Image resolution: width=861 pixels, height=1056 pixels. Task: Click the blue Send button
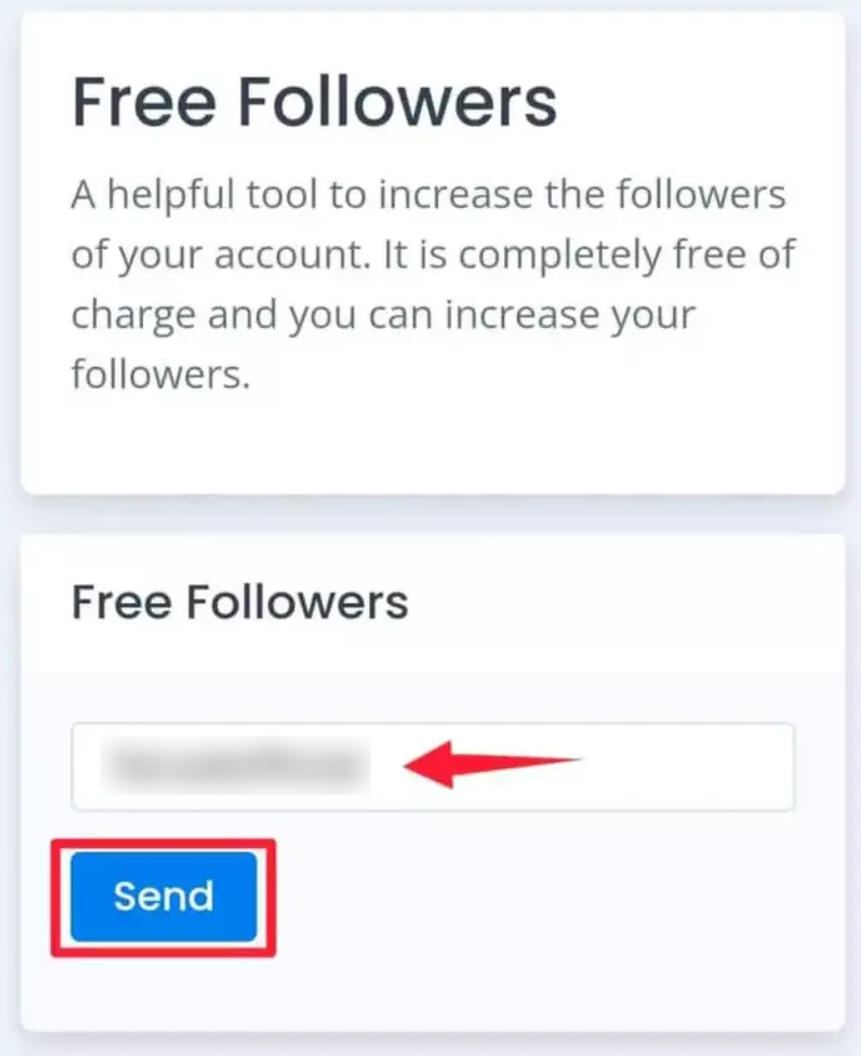click(x=164, y=896)
